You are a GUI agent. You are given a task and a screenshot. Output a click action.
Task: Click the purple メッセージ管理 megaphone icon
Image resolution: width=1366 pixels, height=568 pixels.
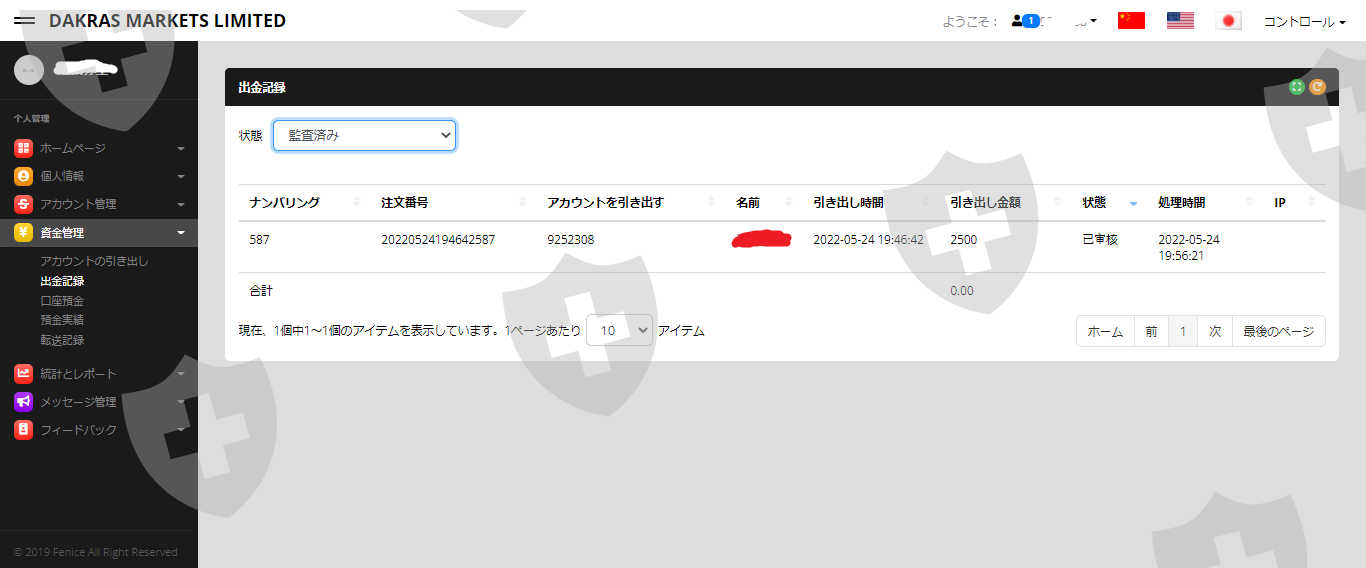(23, 402)
